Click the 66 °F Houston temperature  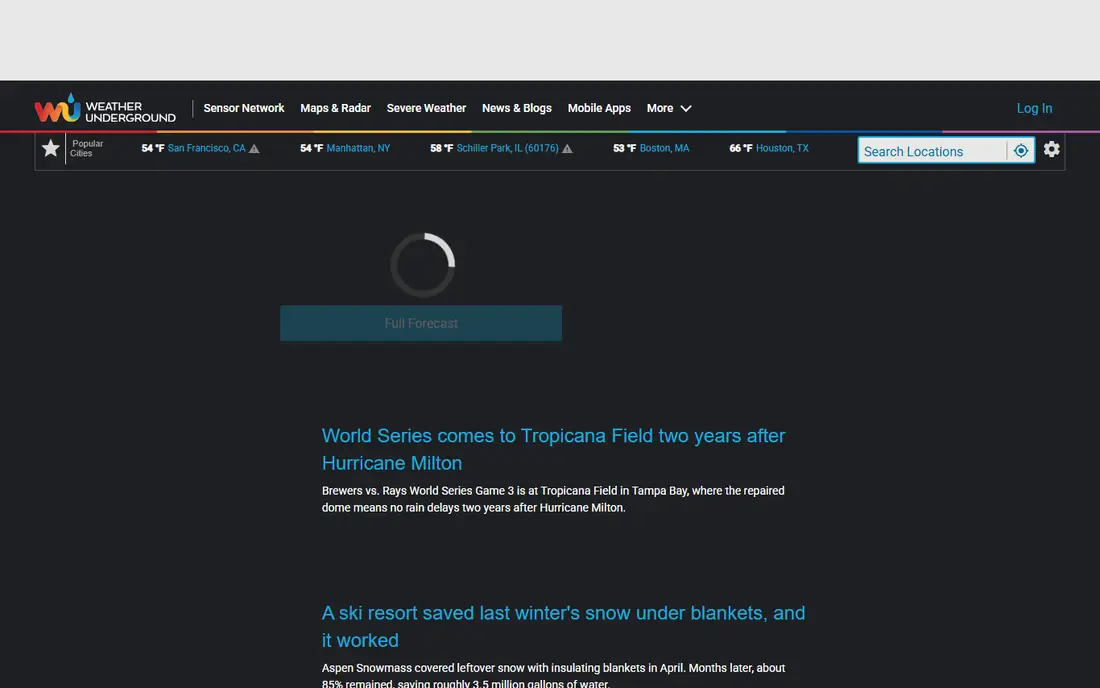[x=740, y=148]
